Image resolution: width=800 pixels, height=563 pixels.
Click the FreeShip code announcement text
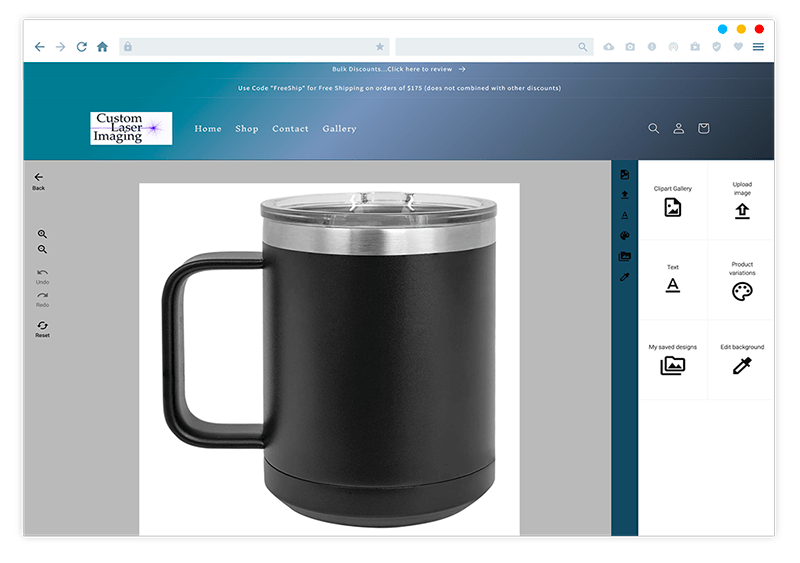tap(399, 88)
